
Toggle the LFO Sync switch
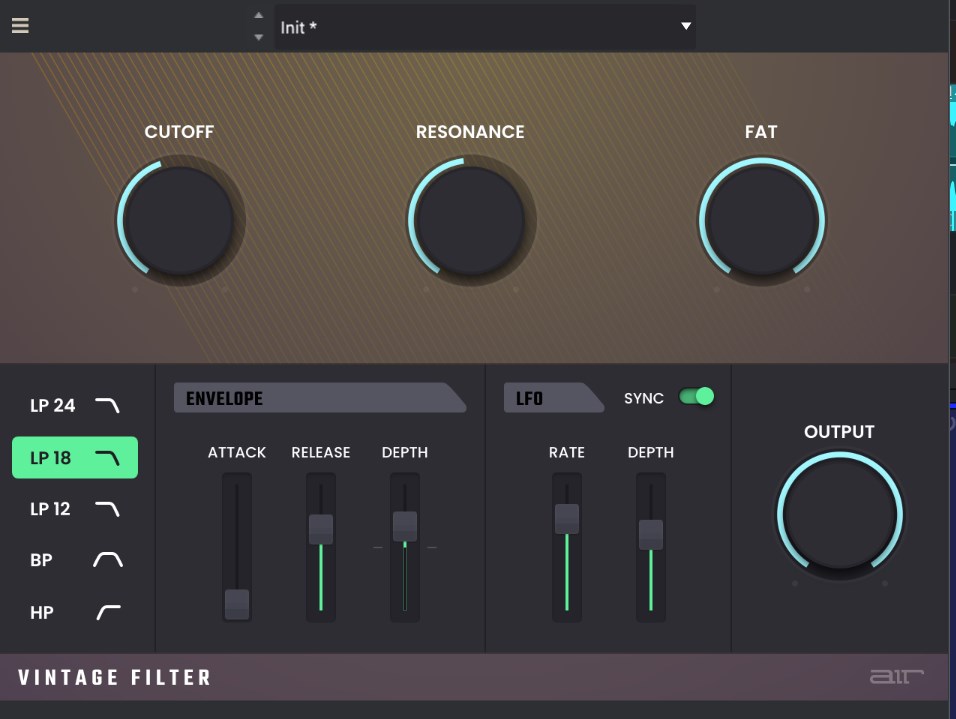696,397
